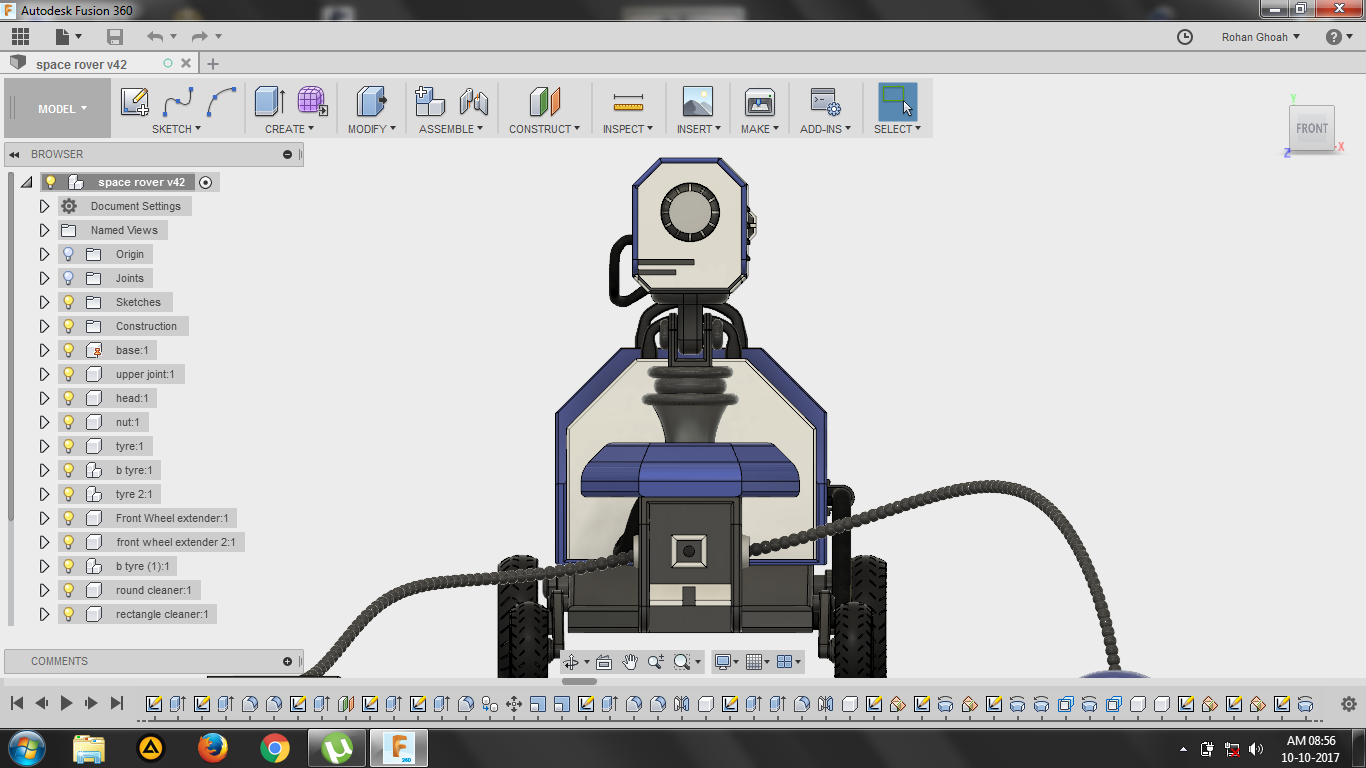Click the FRONT face of view cube
The height and width of the screenshot is (768, 1366).
tap(1312, 128)
